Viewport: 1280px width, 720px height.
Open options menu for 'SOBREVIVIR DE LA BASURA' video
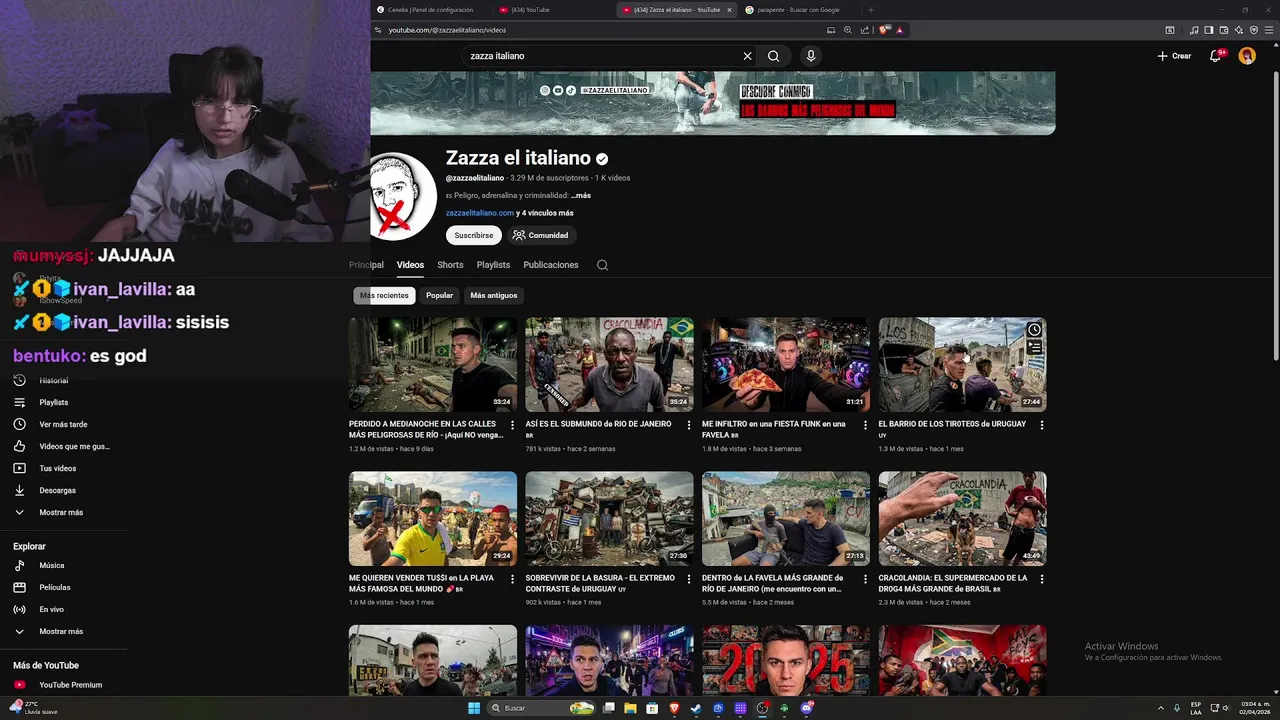[689, 579]
